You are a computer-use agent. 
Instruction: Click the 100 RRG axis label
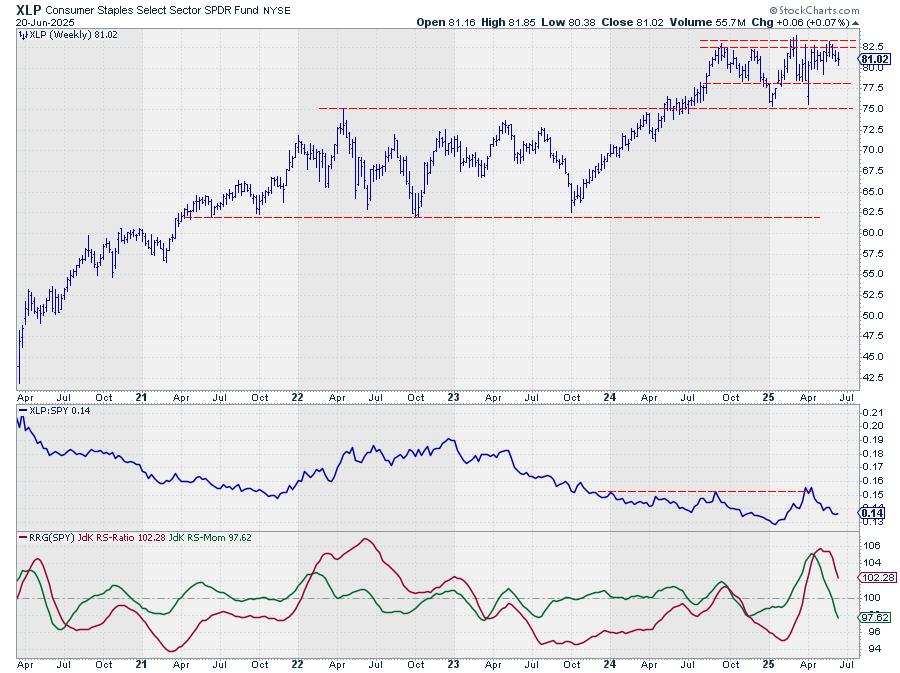[872, 597]
